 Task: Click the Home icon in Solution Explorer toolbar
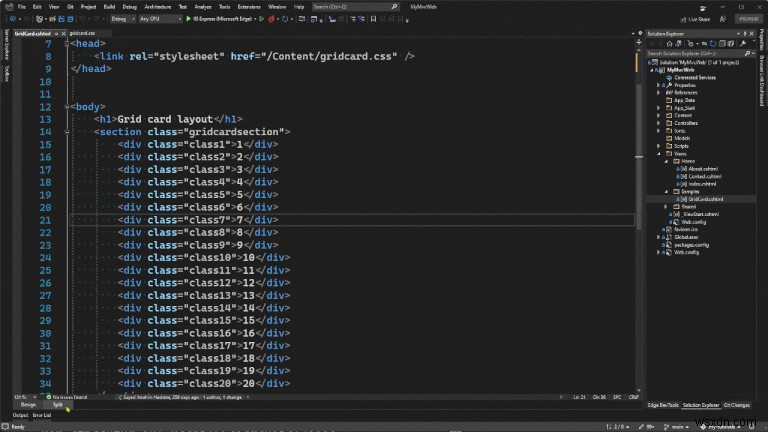click(669, 44)
